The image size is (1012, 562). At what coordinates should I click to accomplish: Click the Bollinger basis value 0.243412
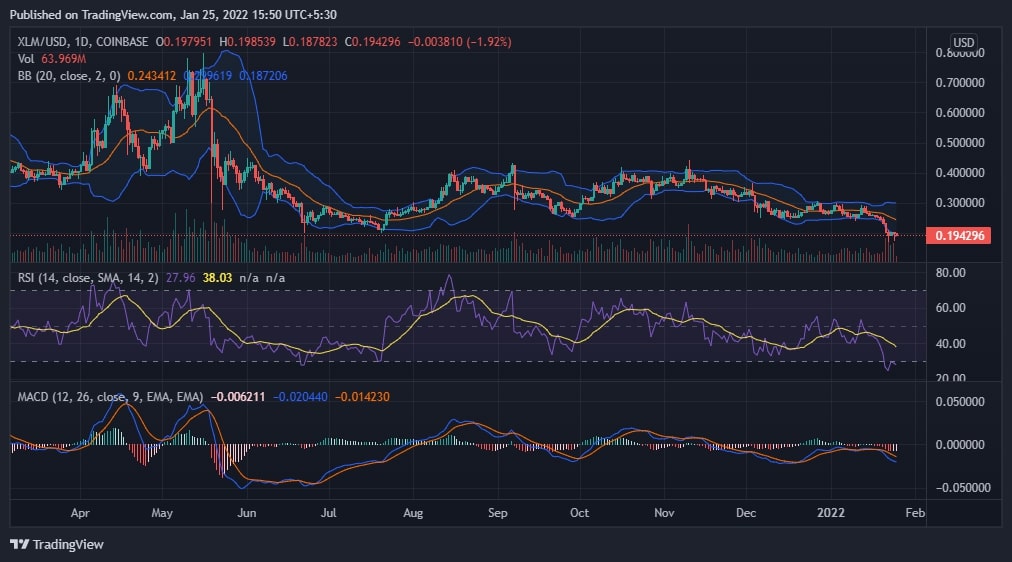(x=152, y=75)
